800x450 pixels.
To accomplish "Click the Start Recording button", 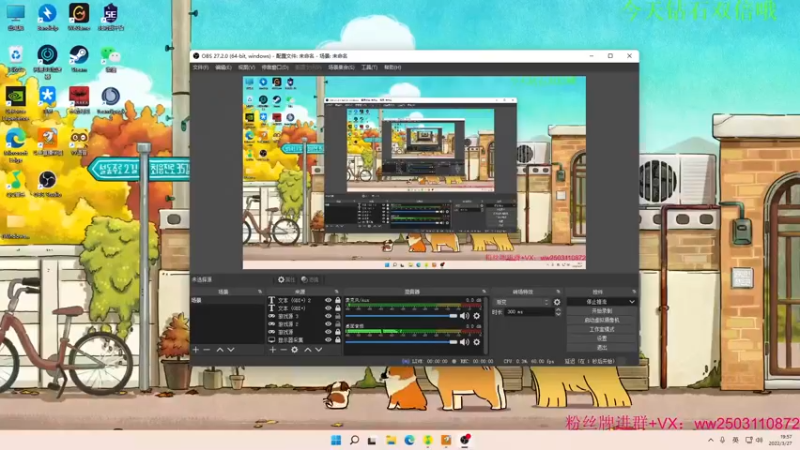I will coord(602,311).
